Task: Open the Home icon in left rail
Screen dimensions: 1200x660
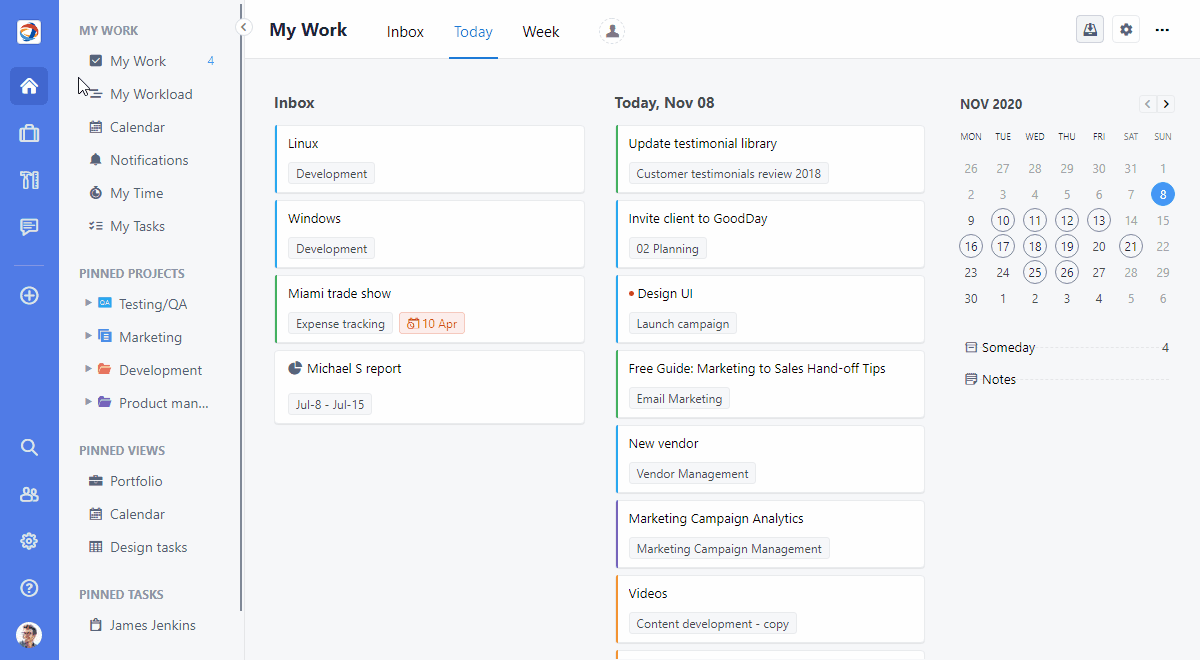Action: 29,86
